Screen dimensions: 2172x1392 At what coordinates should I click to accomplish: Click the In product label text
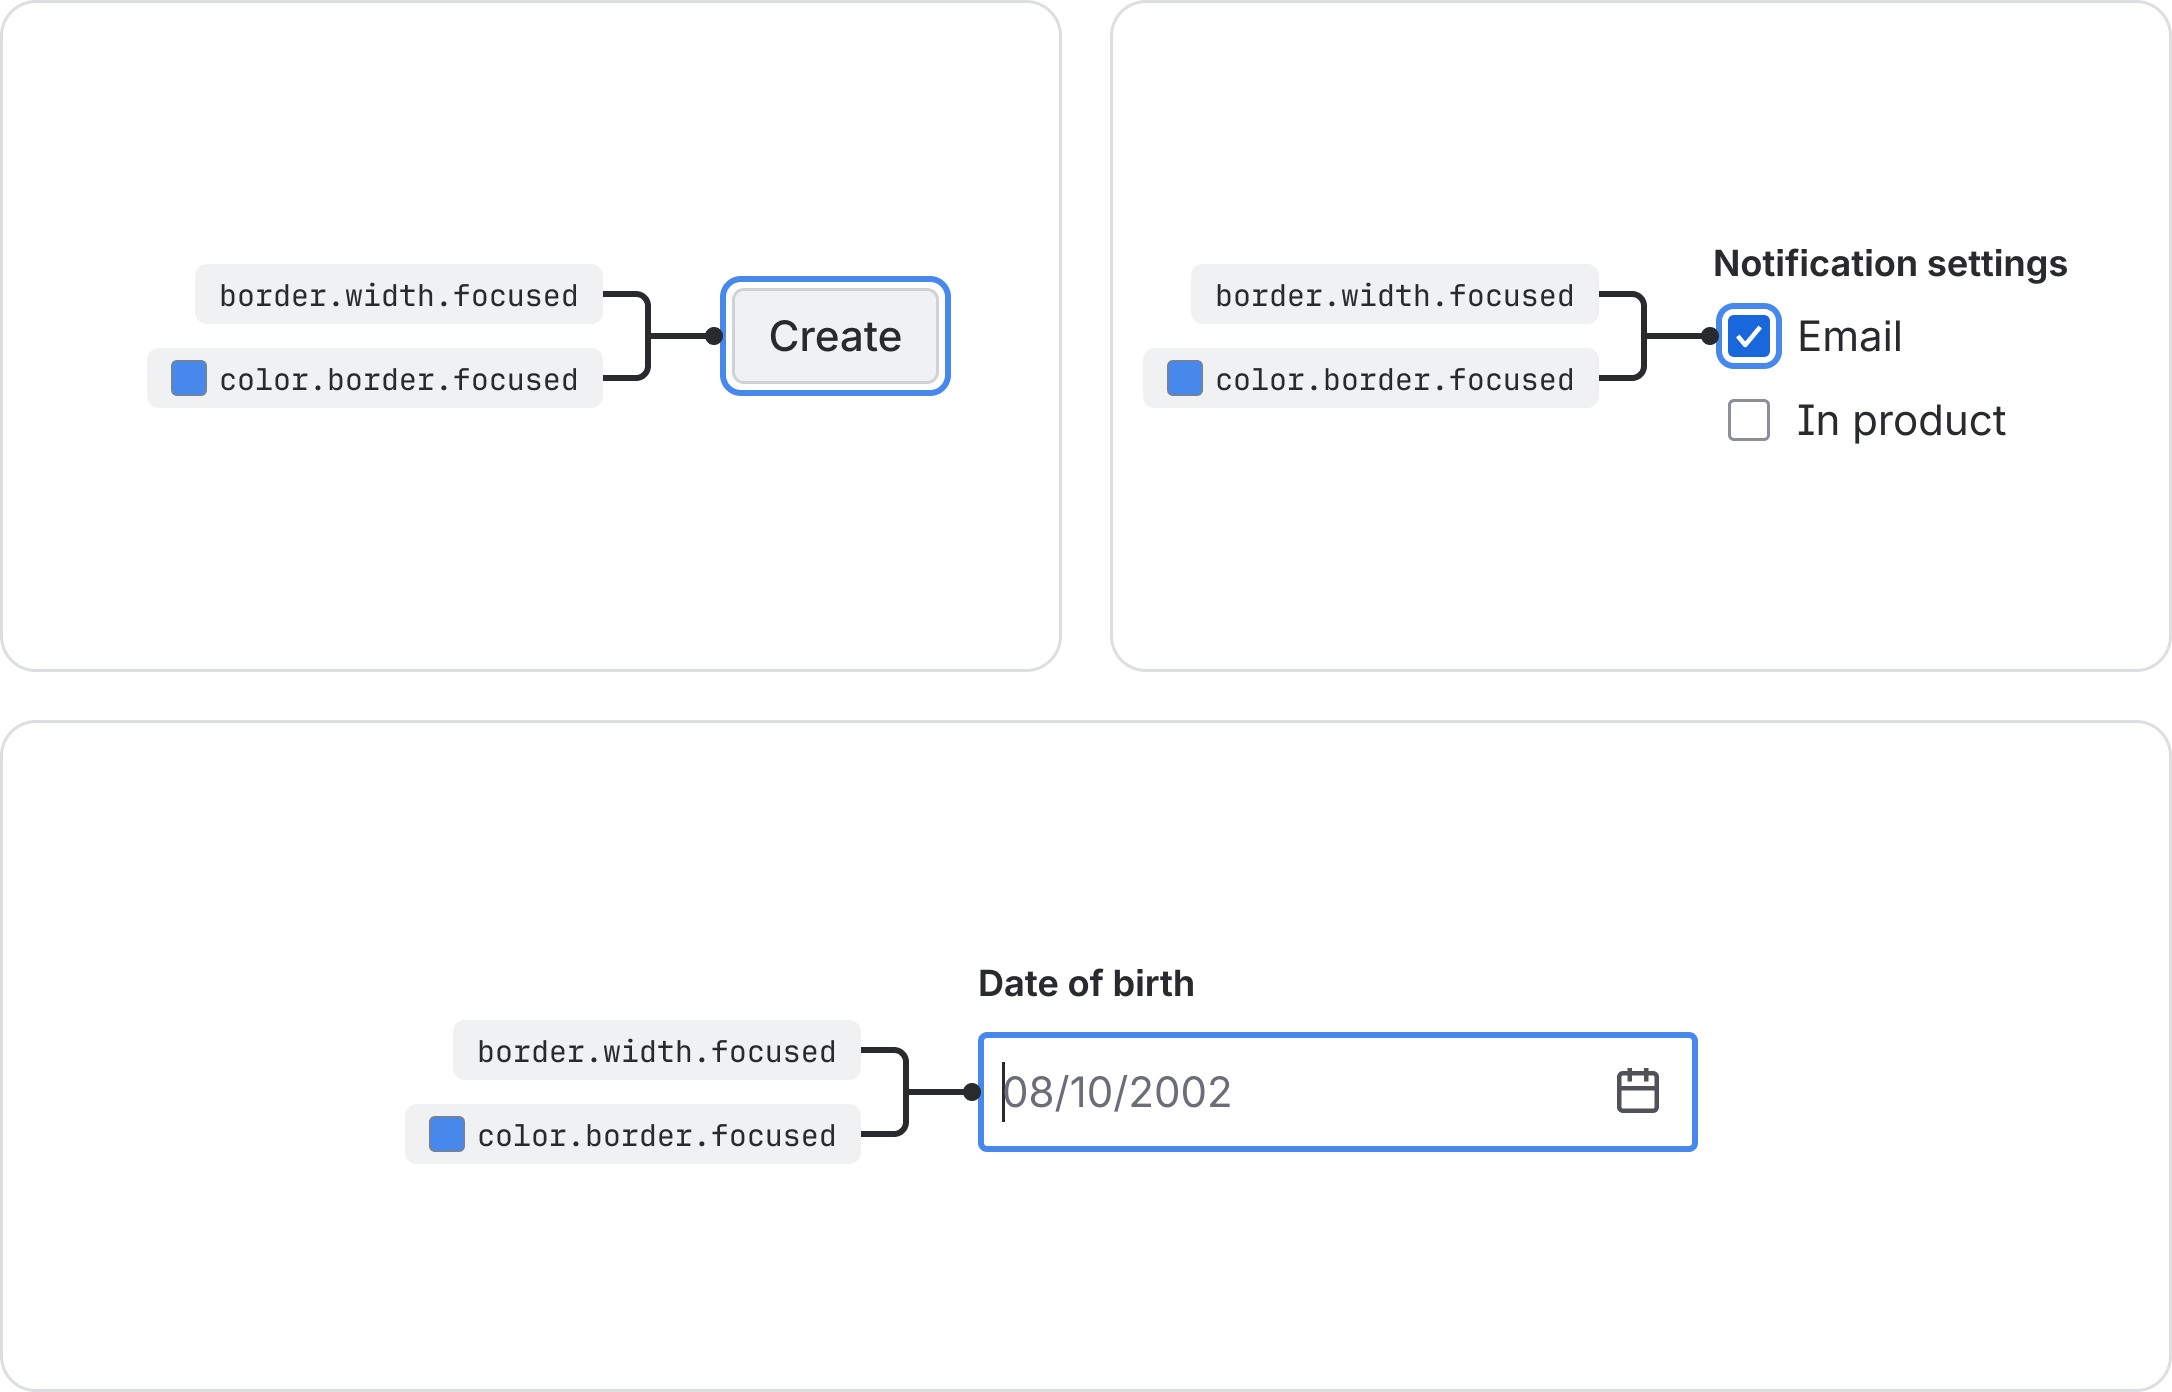pyautogui.click(x=1900, y=420)
